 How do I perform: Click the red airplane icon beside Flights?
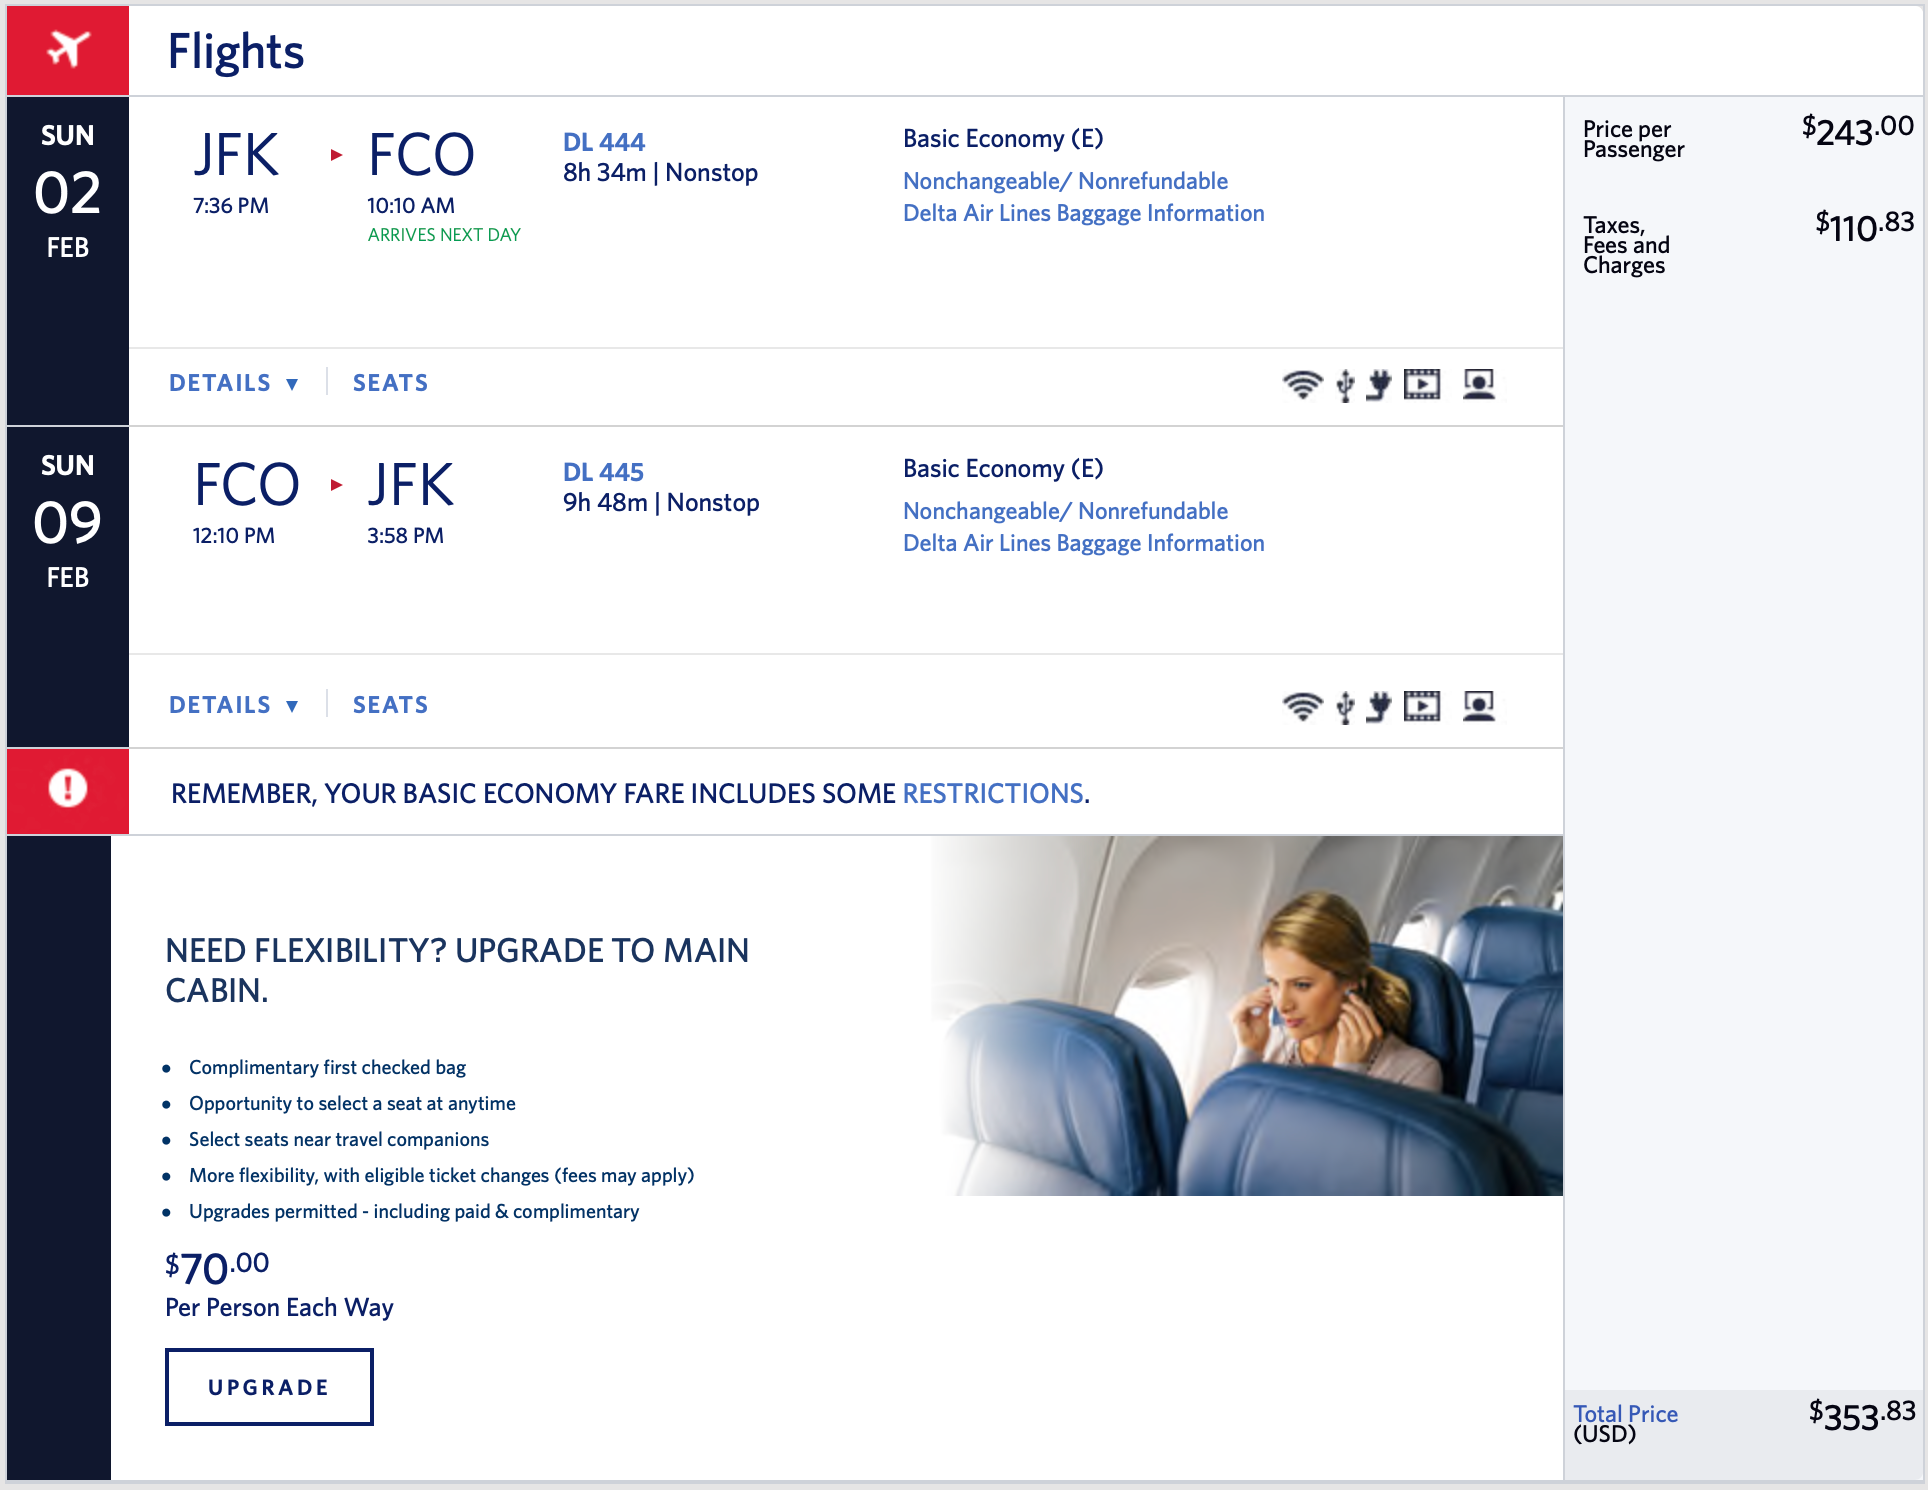[68, 49]
